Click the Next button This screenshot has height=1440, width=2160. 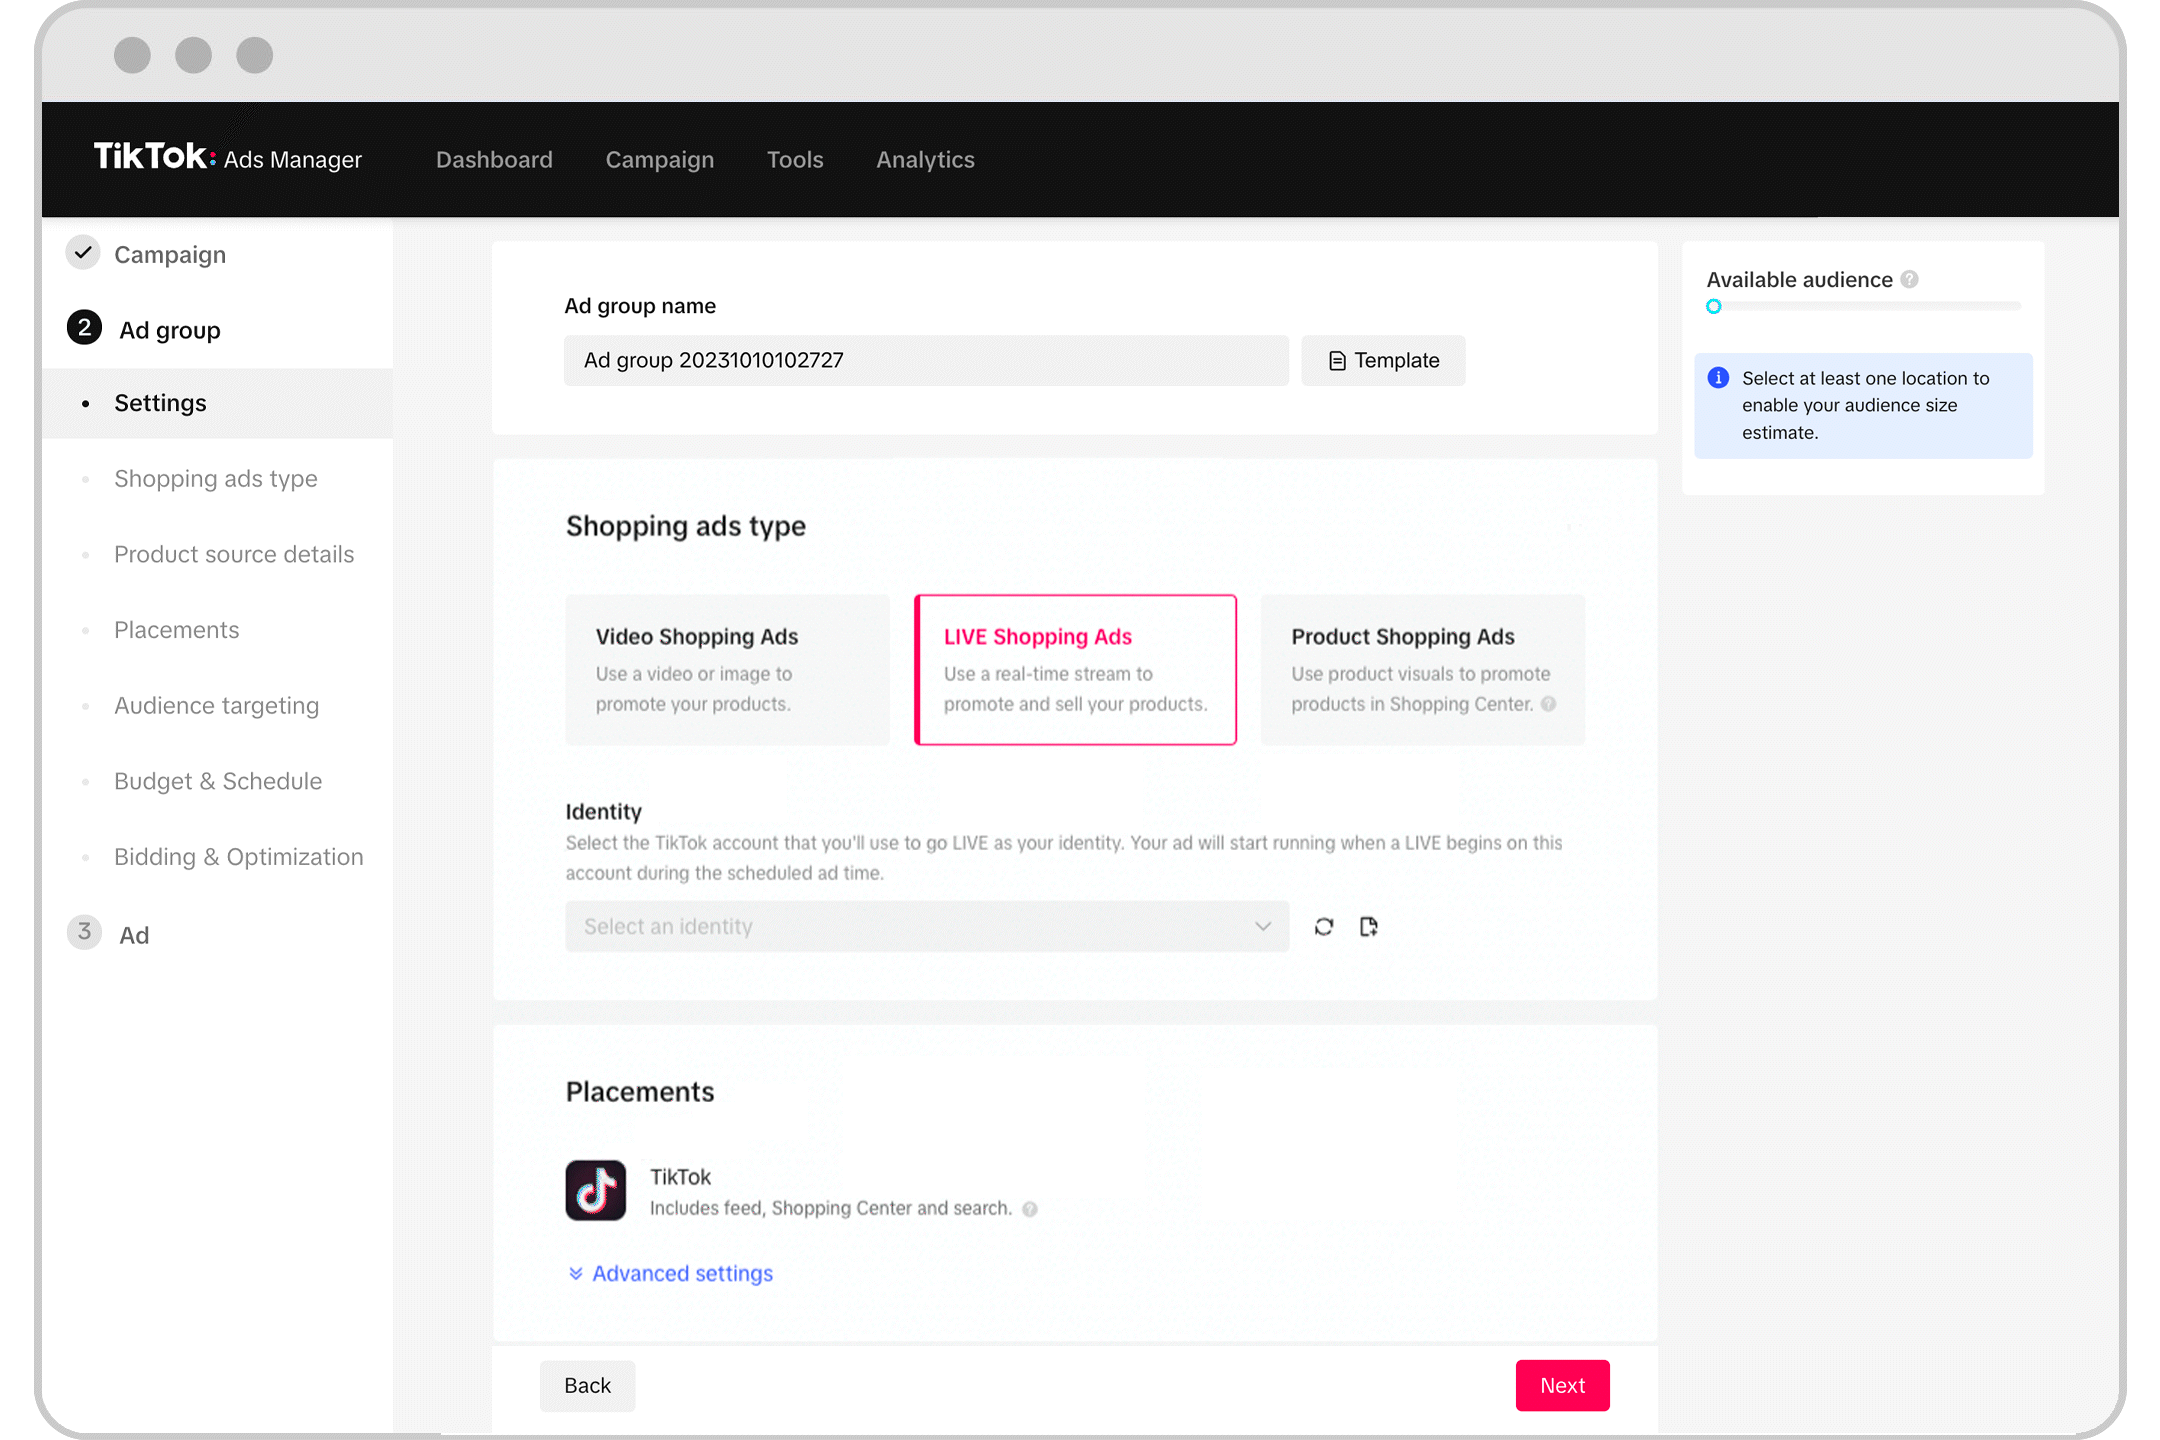[1562, 1385]
